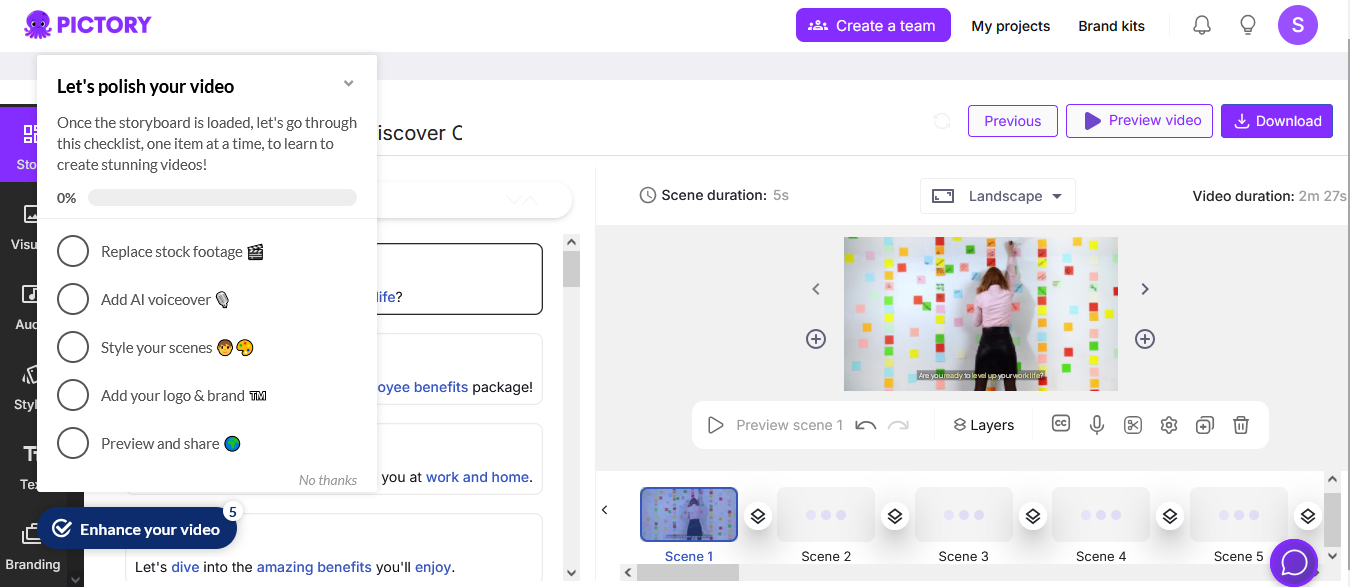Check off Replace stock footage

(x=73, y=251)
